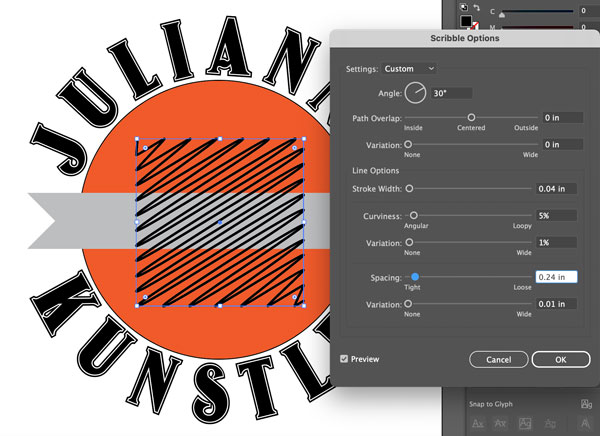The width and height of the screenshot is (600, 436).
Task: Click the Spacing Variation field showing 0.01 in
Action: click(x=556, y=304)
